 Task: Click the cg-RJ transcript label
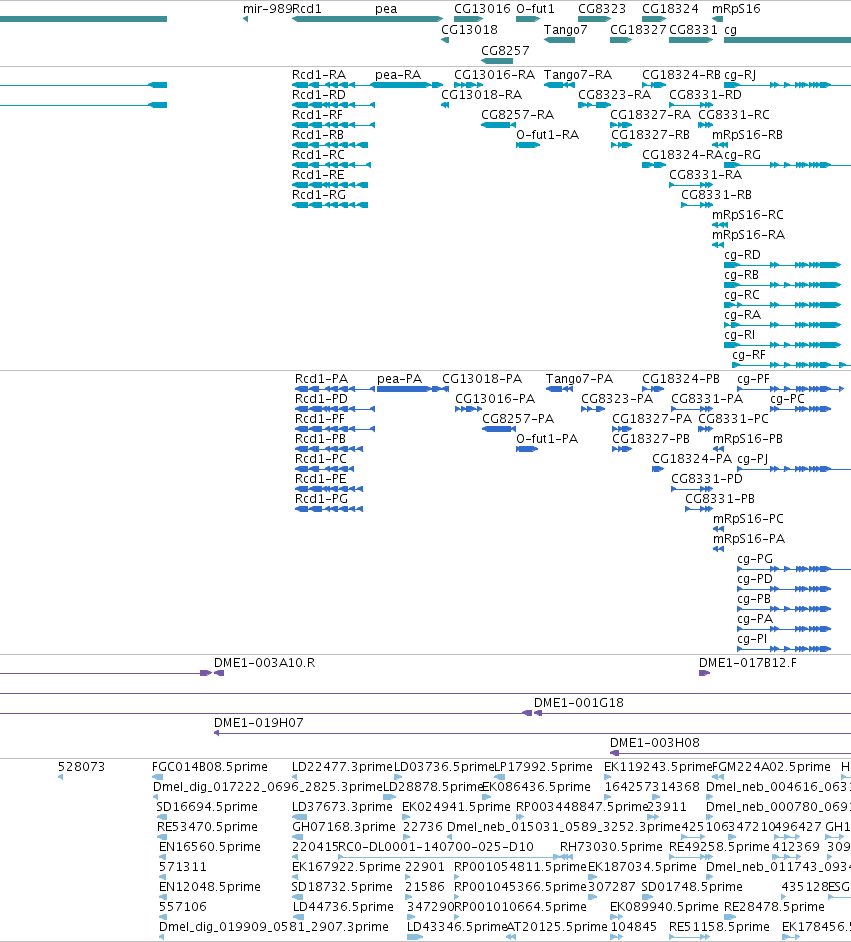pos(739,74)
